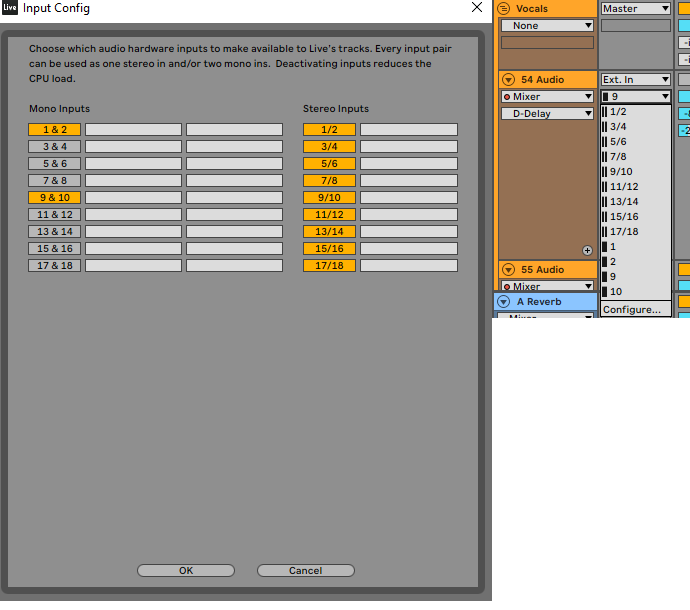Select mono input 9 in channel list
The height and width of the screenshot is (610, 690).
[x=636, y=276]
